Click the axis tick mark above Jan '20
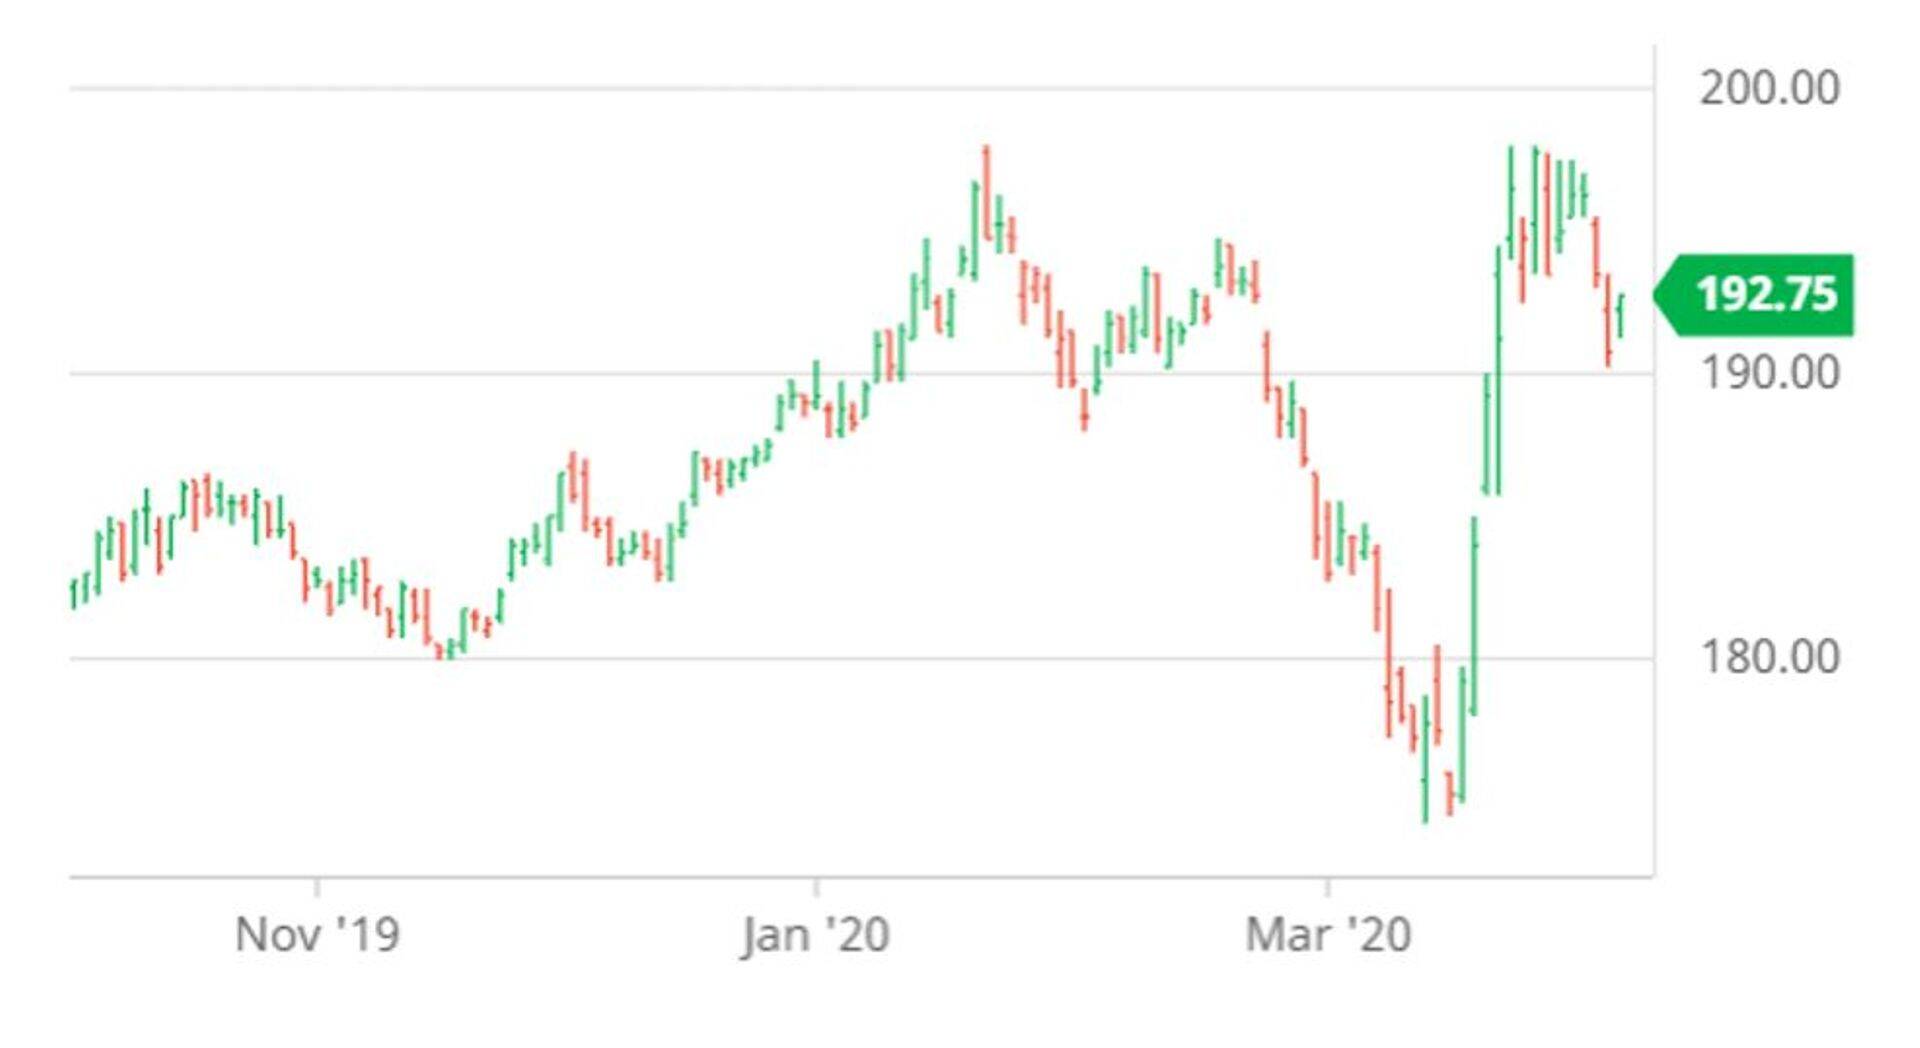The height and width of the screenshot is (1048, 1920). pyautogui.click(x=816, y=887)
